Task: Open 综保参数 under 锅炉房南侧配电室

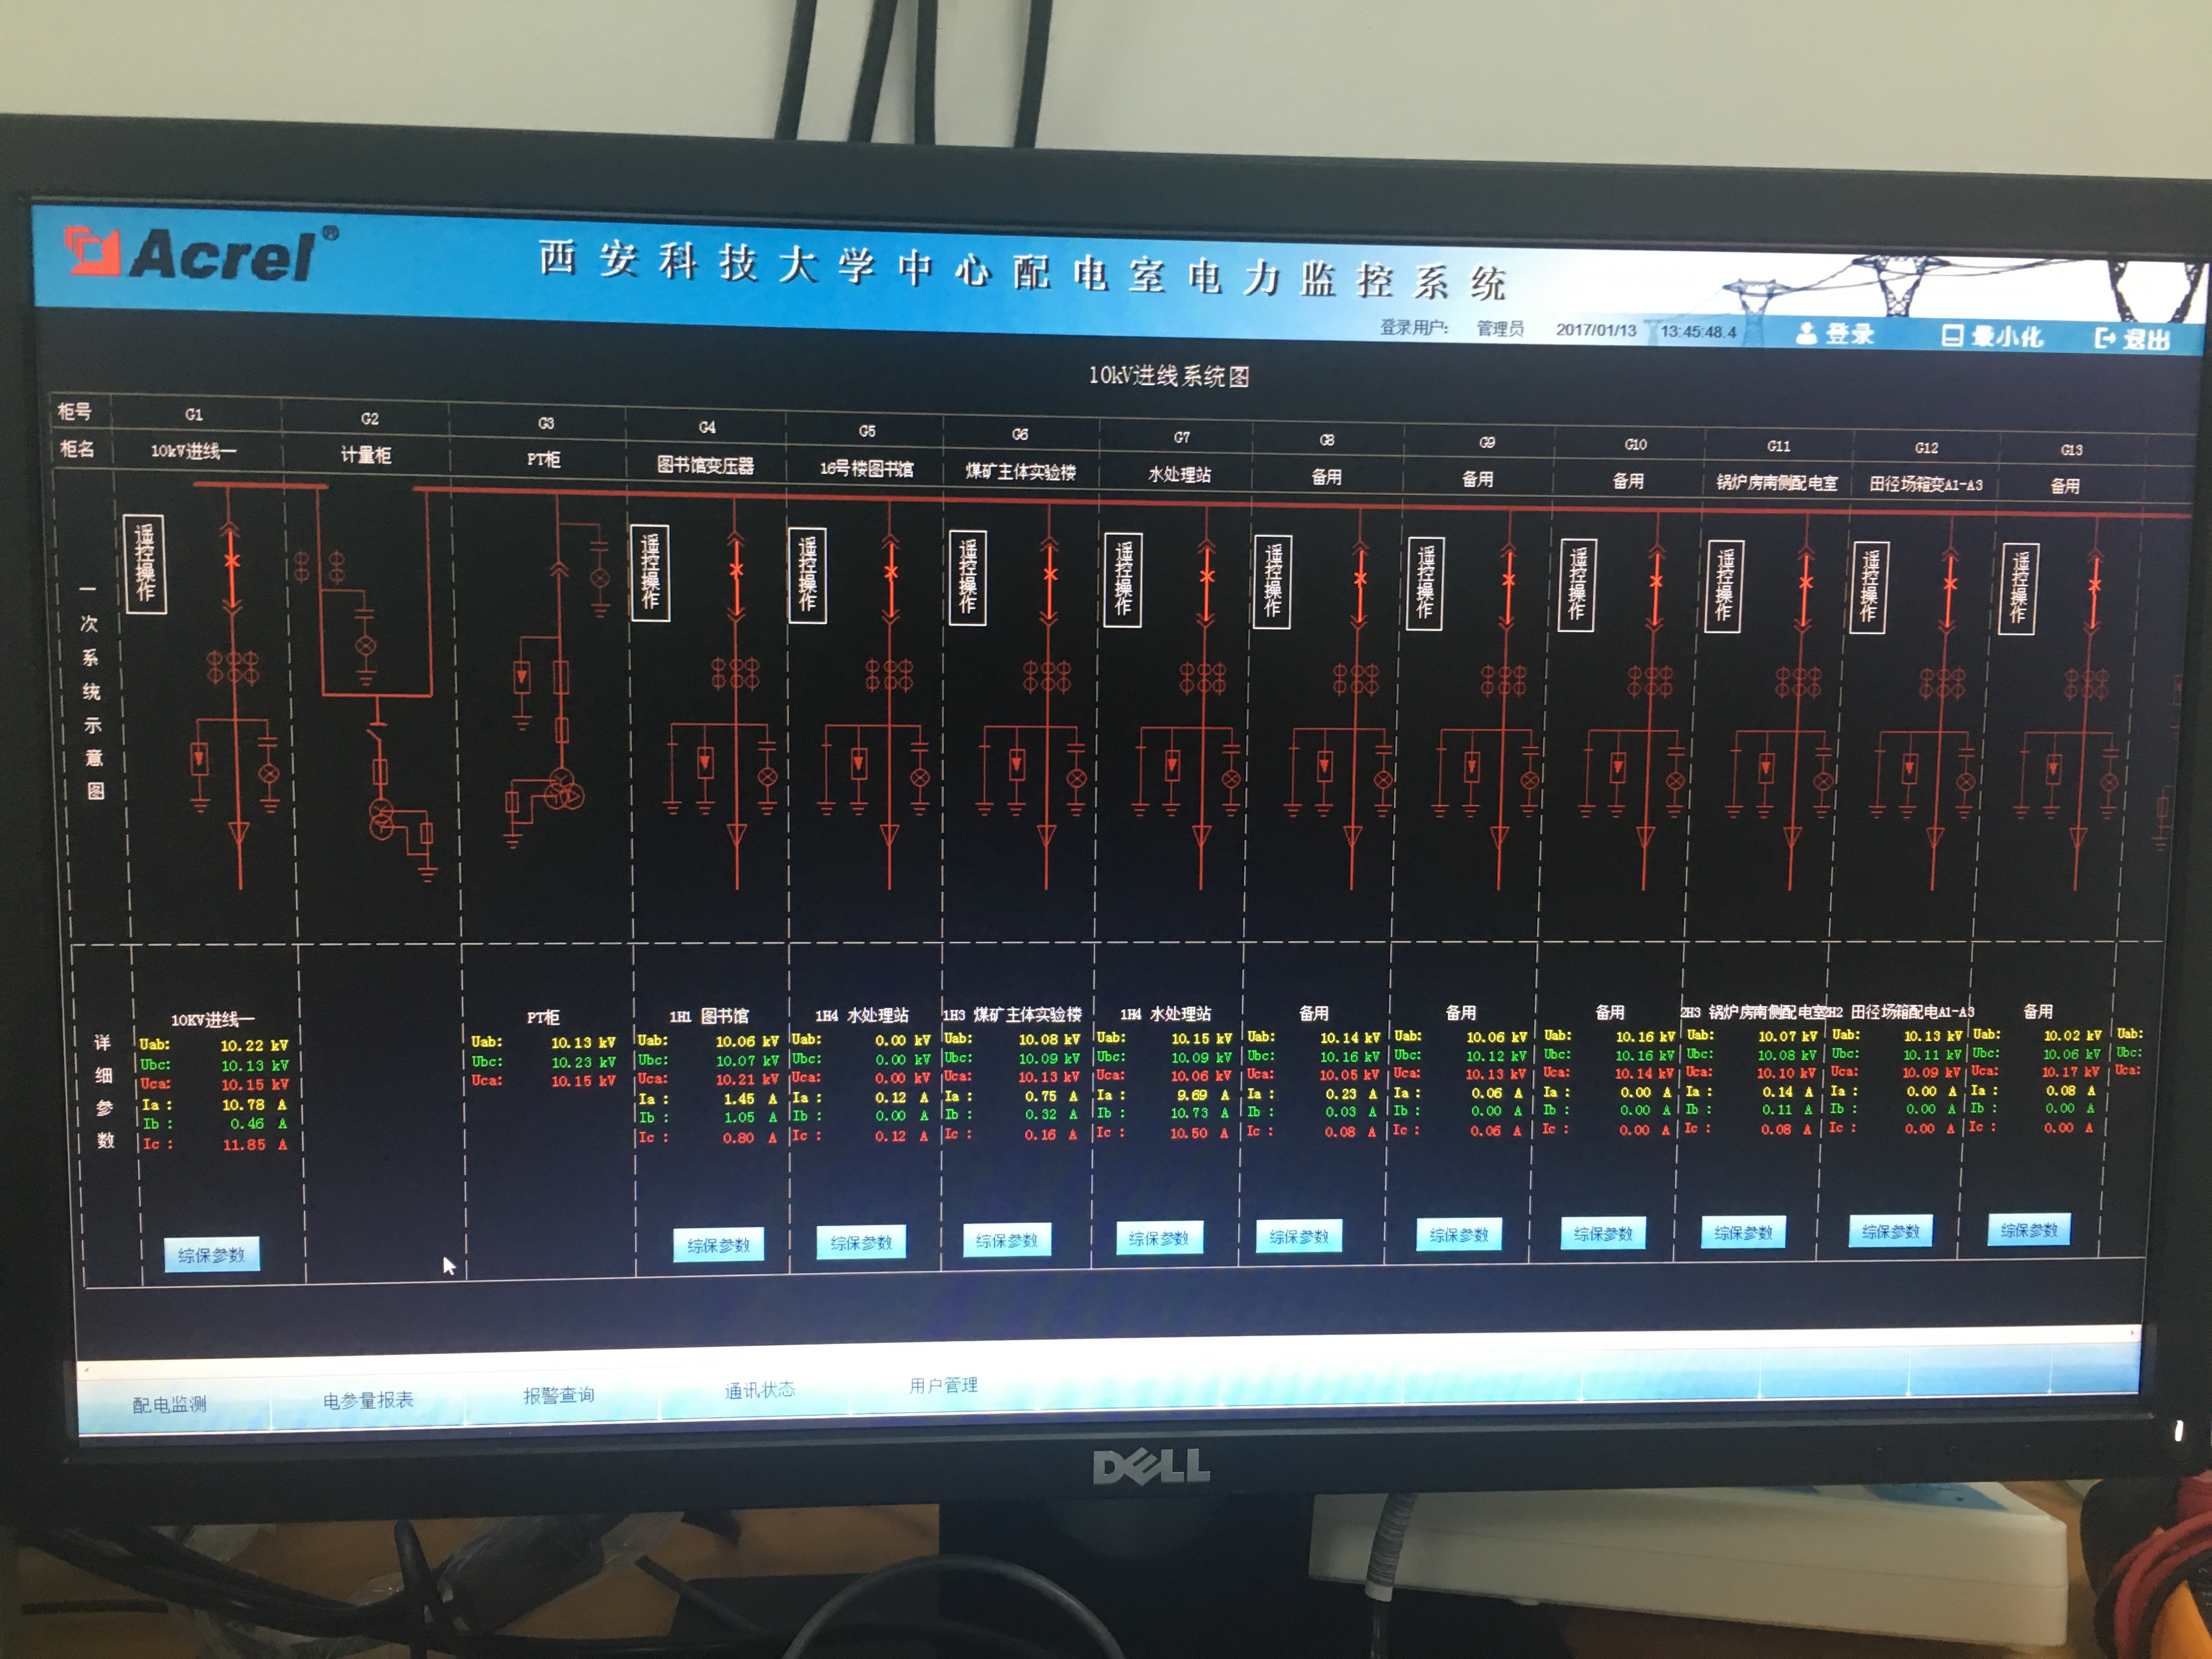Action: click(1743, 1232)
